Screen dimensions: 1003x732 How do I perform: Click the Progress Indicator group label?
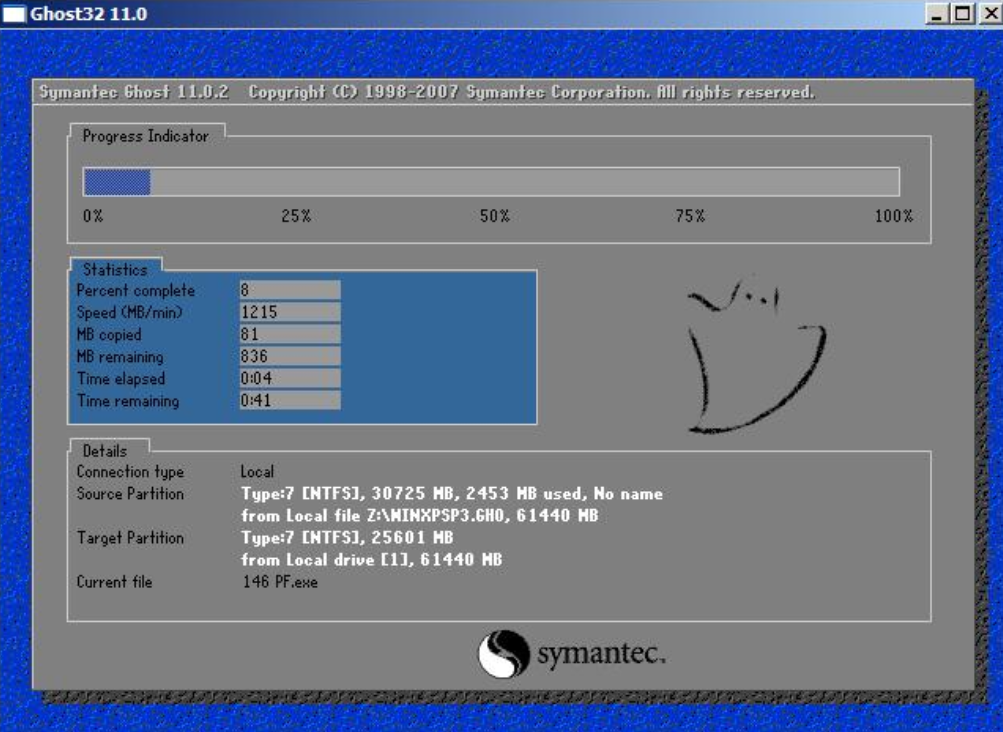coord(145,136)
